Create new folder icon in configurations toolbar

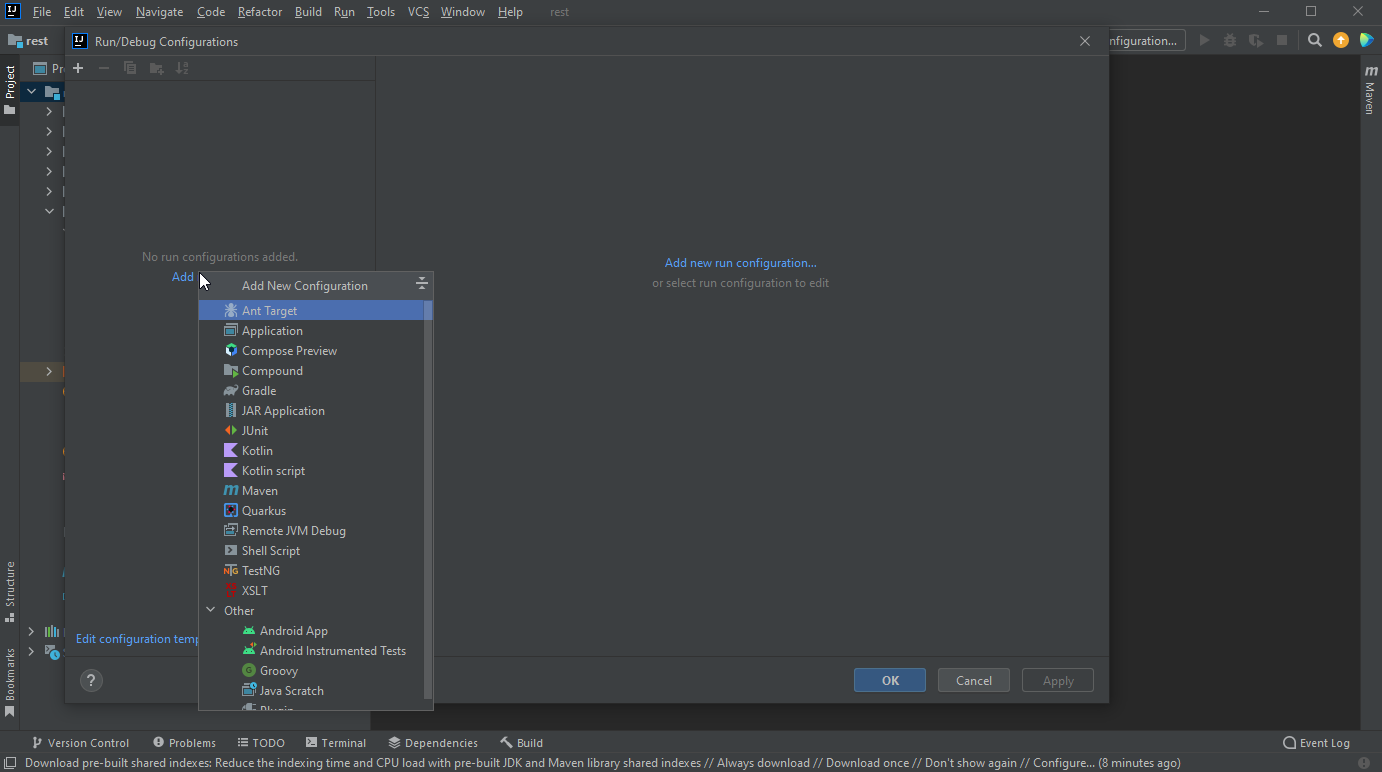156,68
